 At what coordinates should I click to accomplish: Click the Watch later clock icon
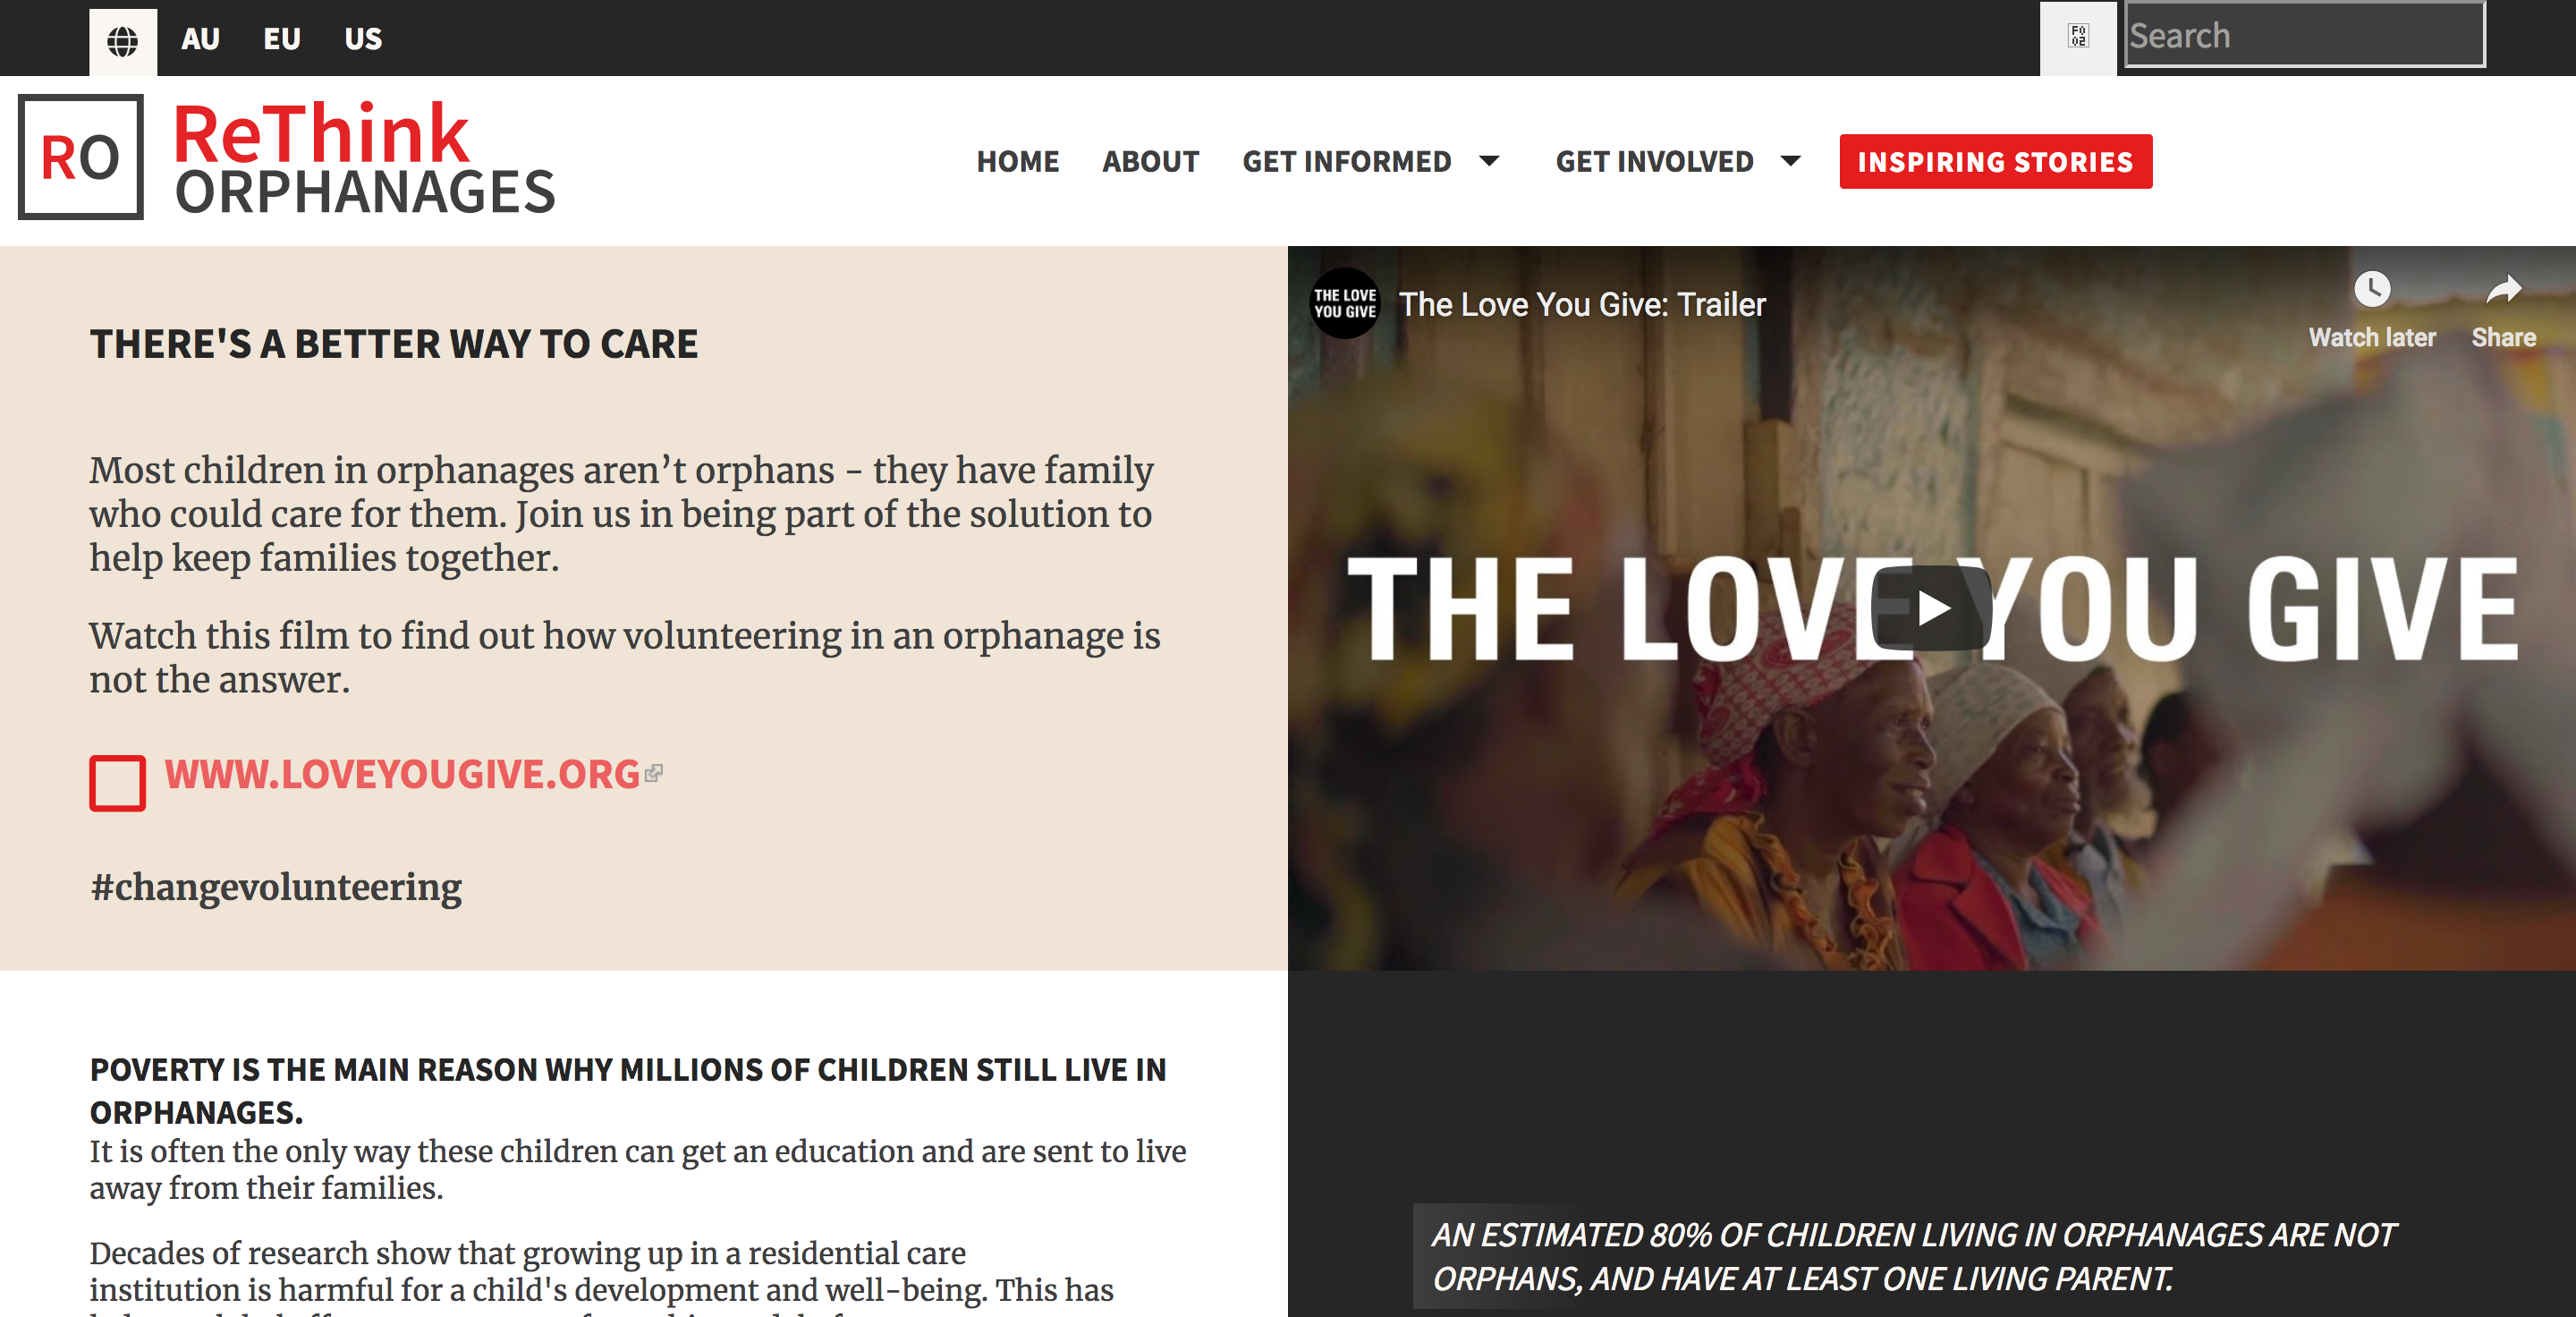(2371, 290)
